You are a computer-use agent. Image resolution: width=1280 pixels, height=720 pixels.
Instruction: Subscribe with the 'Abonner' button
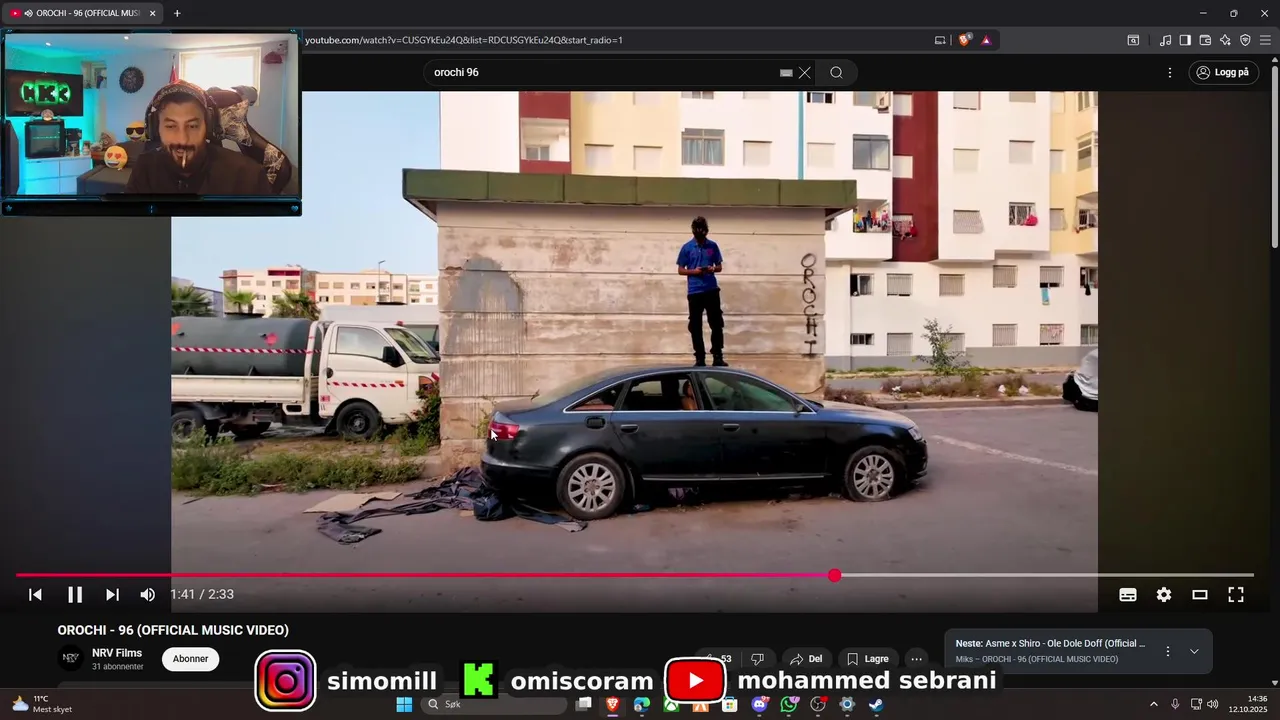[x=190, y=659]
